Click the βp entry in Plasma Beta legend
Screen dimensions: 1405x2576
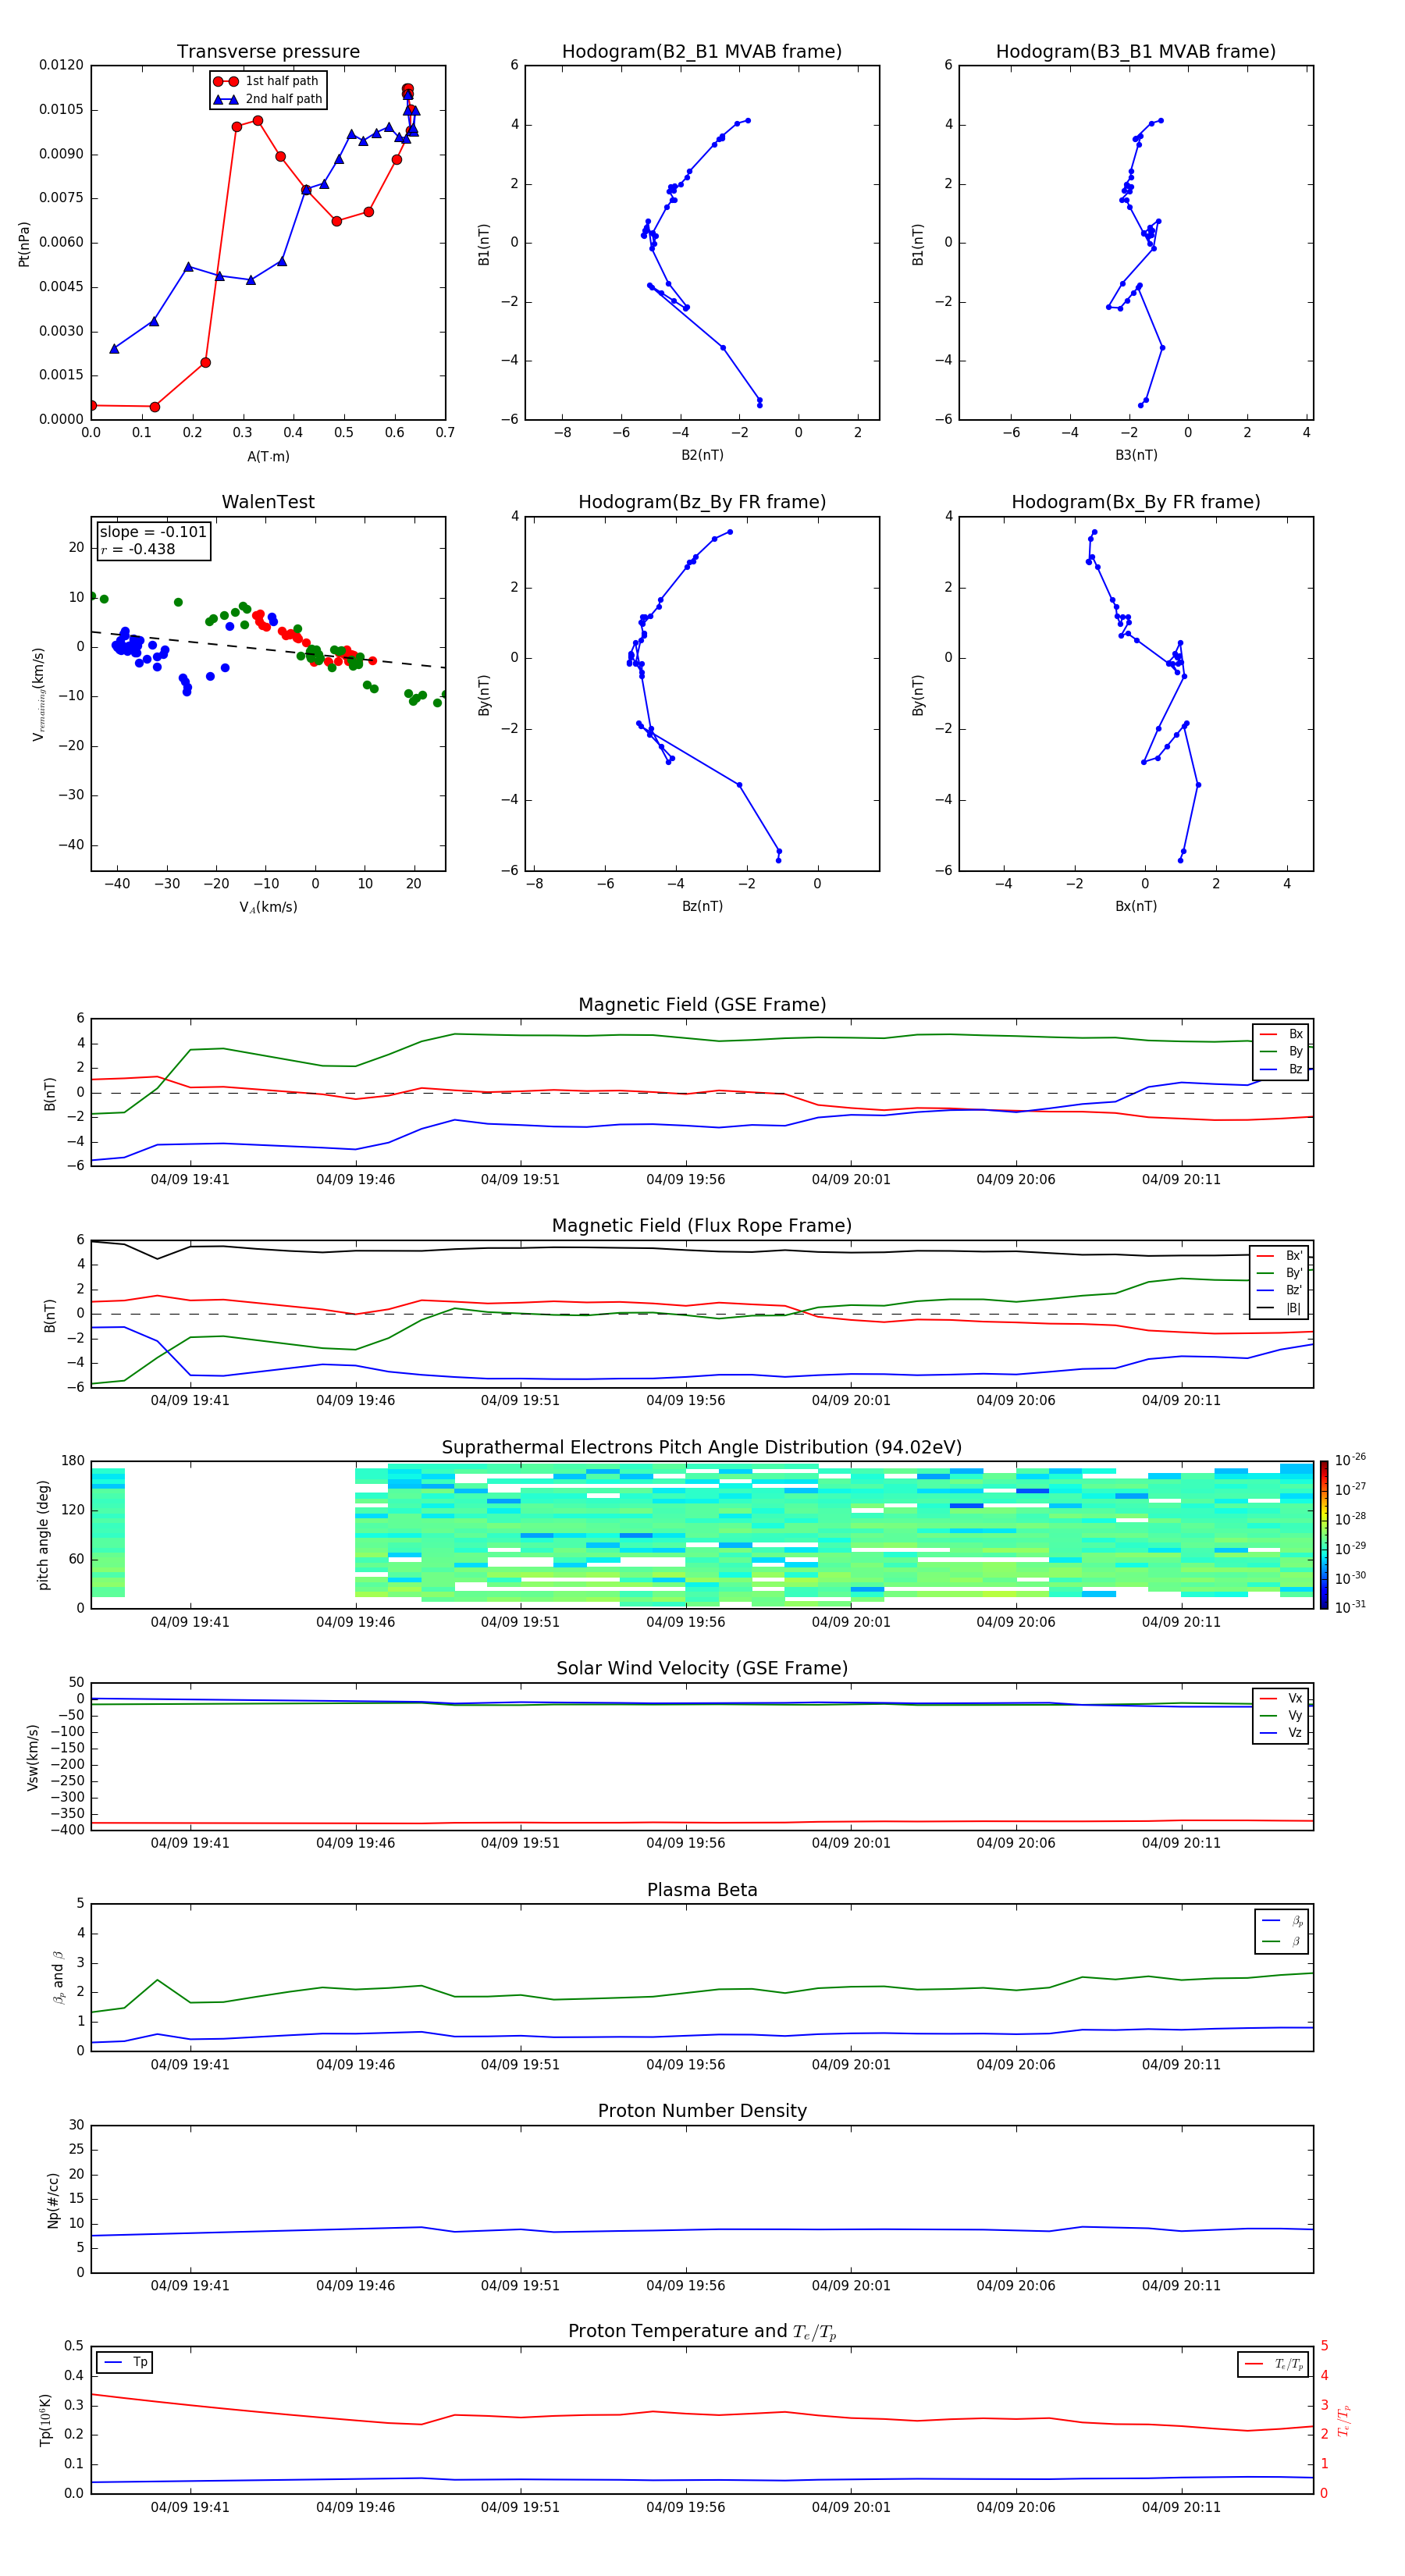point(1283,1921)
